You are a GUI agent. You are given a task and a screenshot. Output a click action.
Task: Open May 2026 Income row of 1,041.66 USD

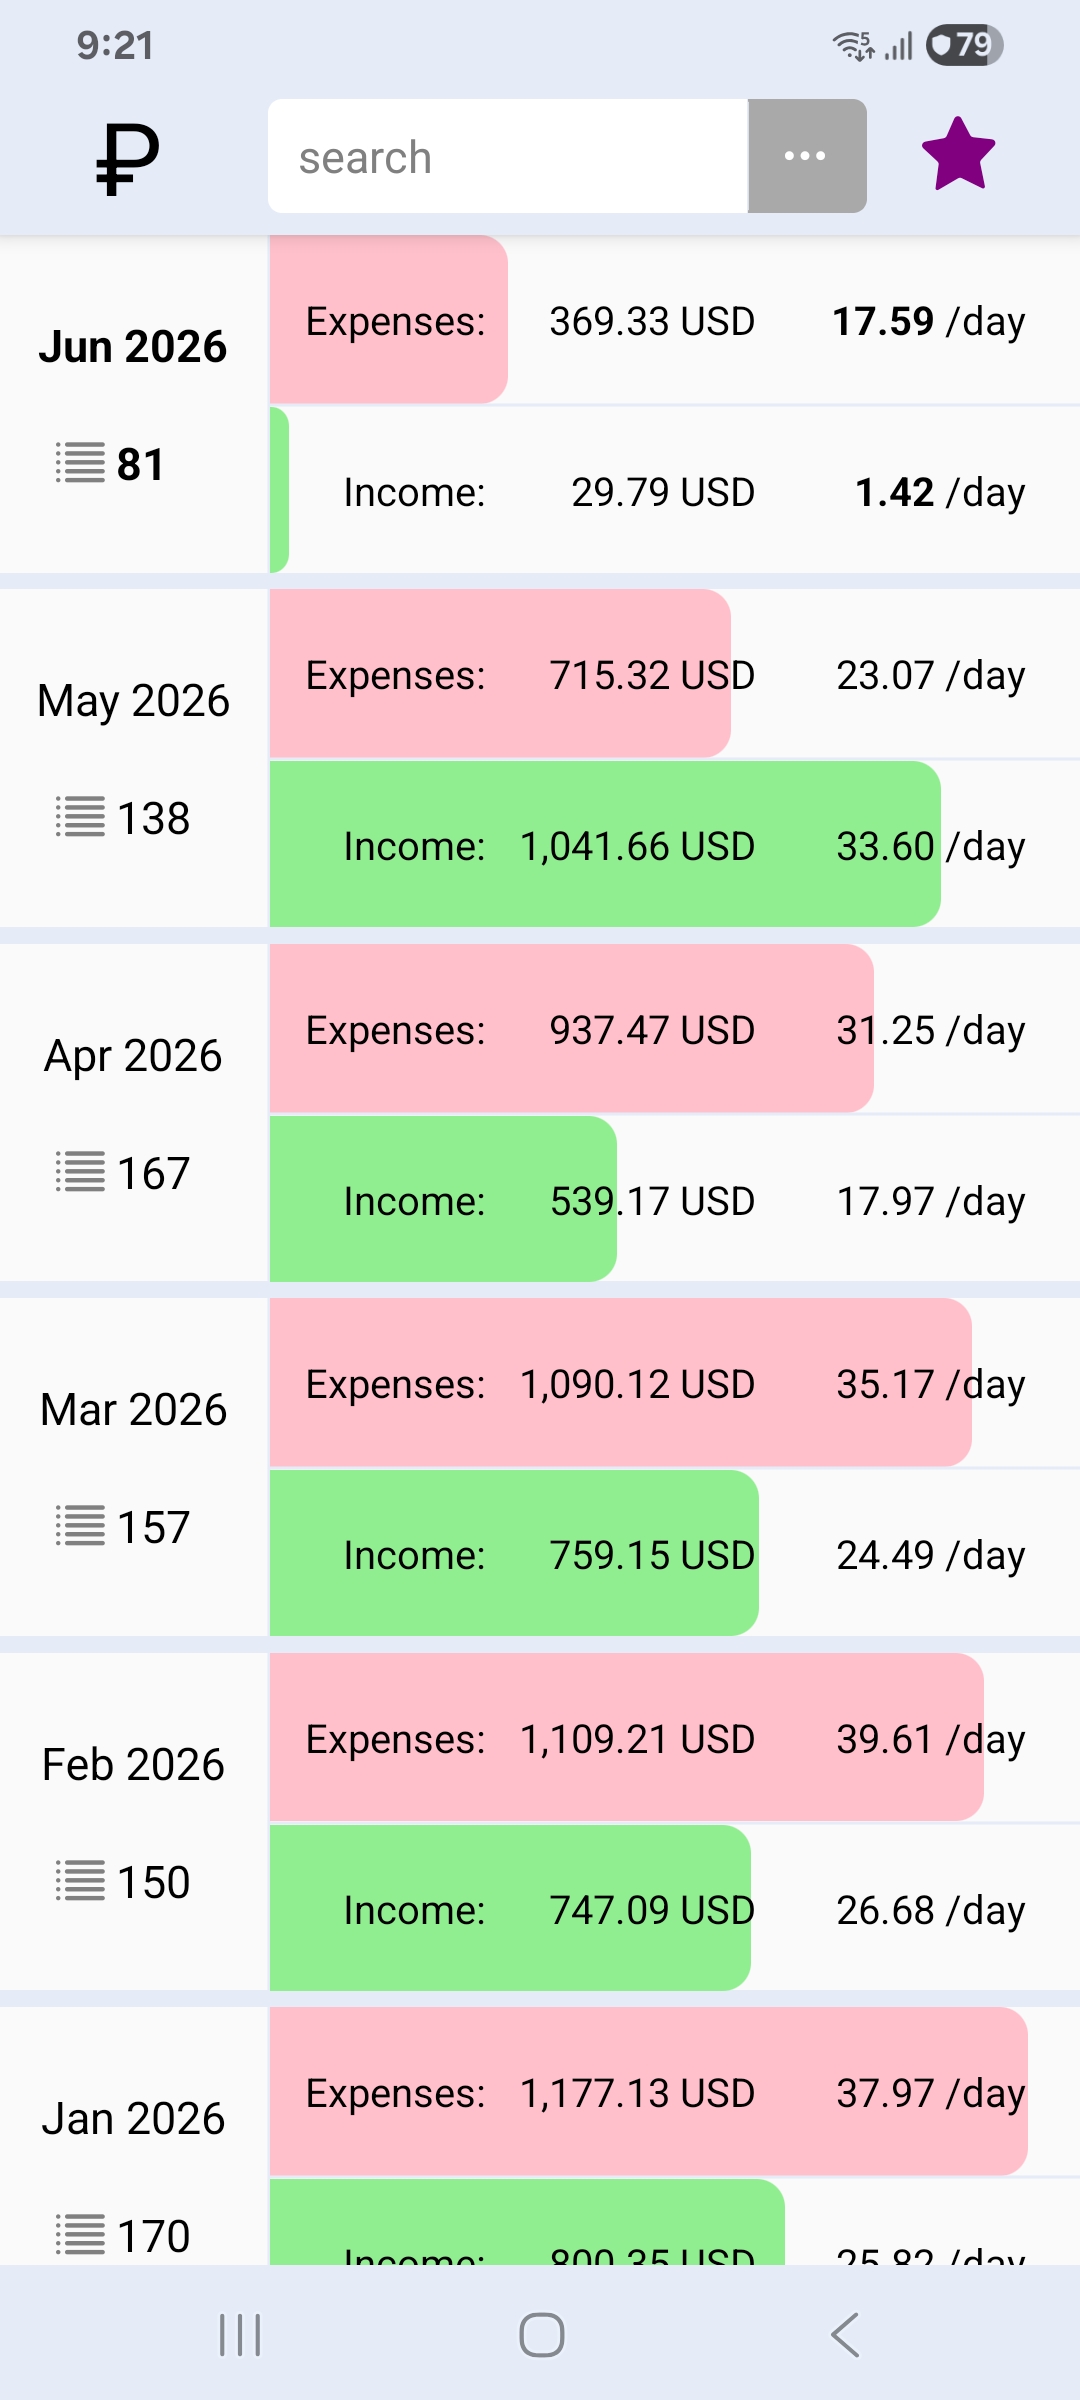675,845
